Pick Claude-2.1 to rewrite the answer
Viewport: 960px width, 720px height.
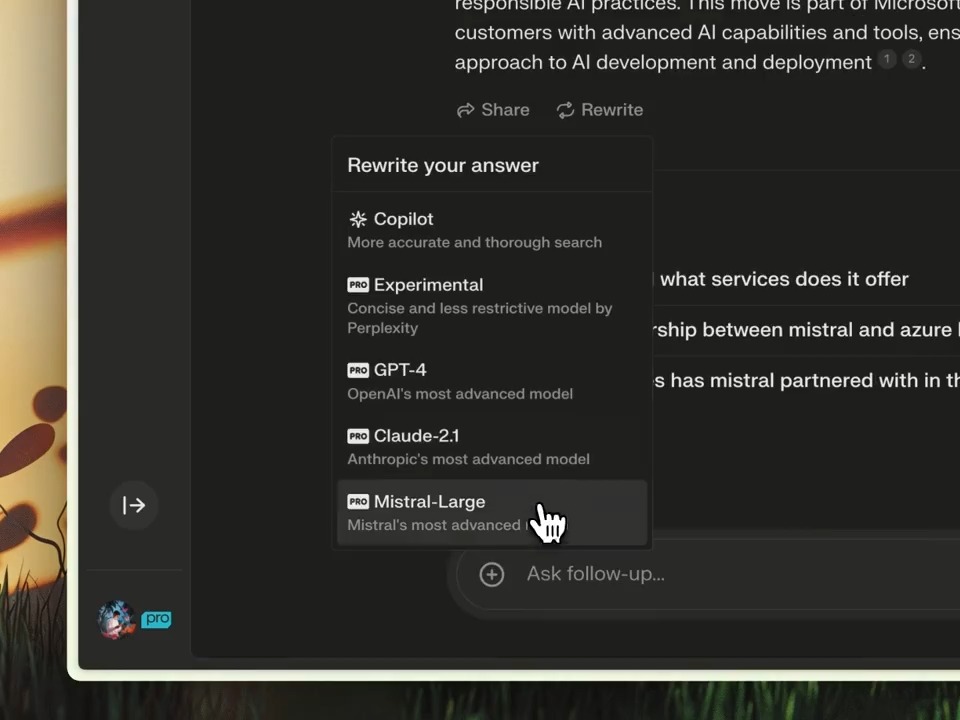click(468, 446)
